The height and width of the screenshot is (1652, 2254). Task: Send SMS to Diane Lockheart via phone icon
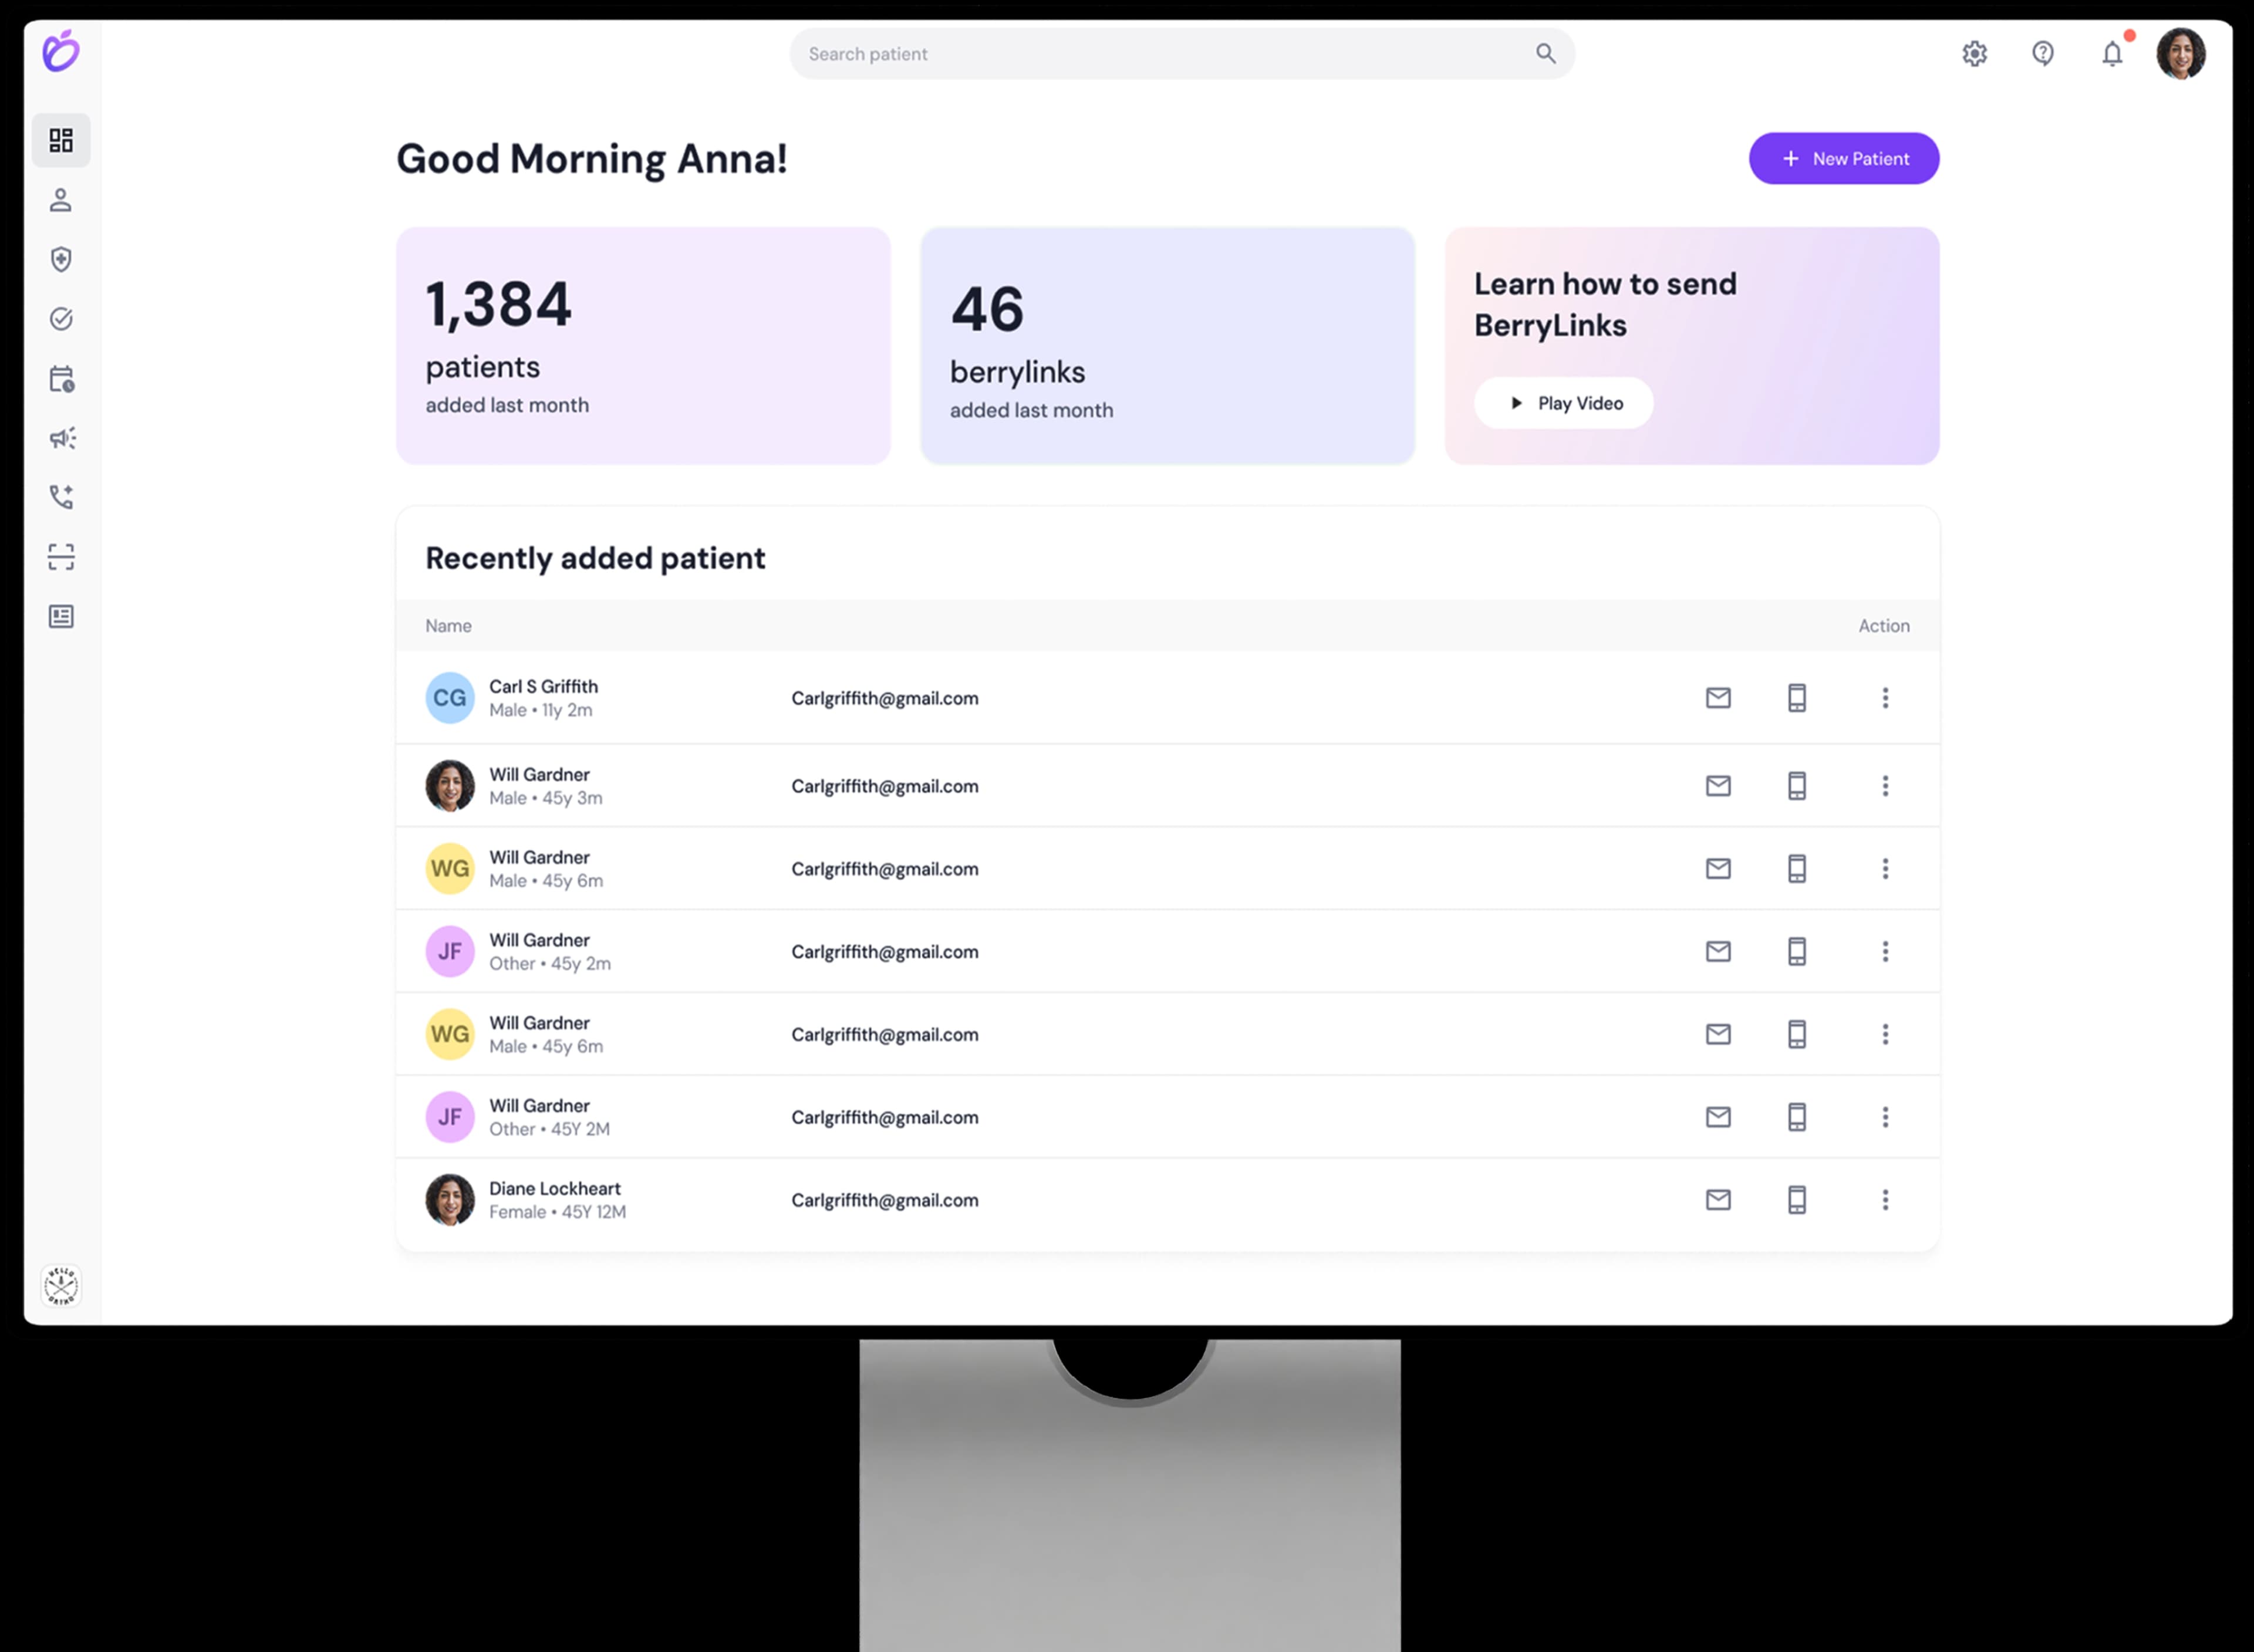[1797, 1199]
